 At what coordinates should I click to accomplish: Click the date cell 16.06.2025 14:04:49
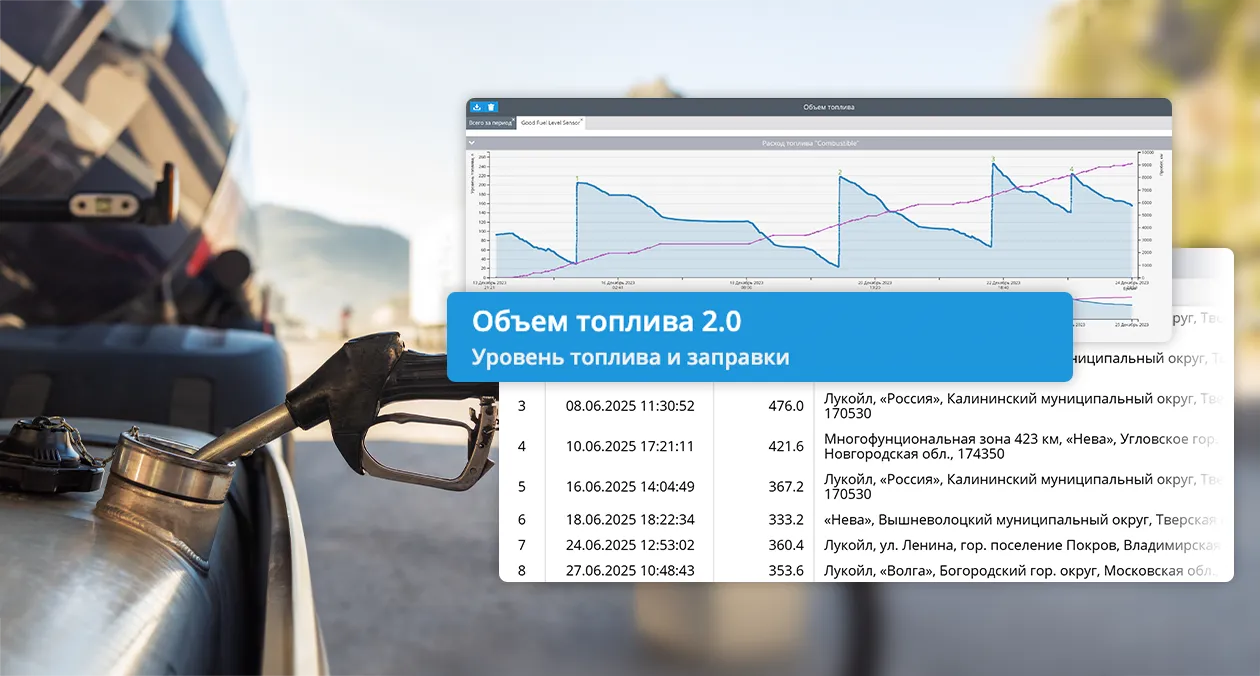(x=630, y=486)
